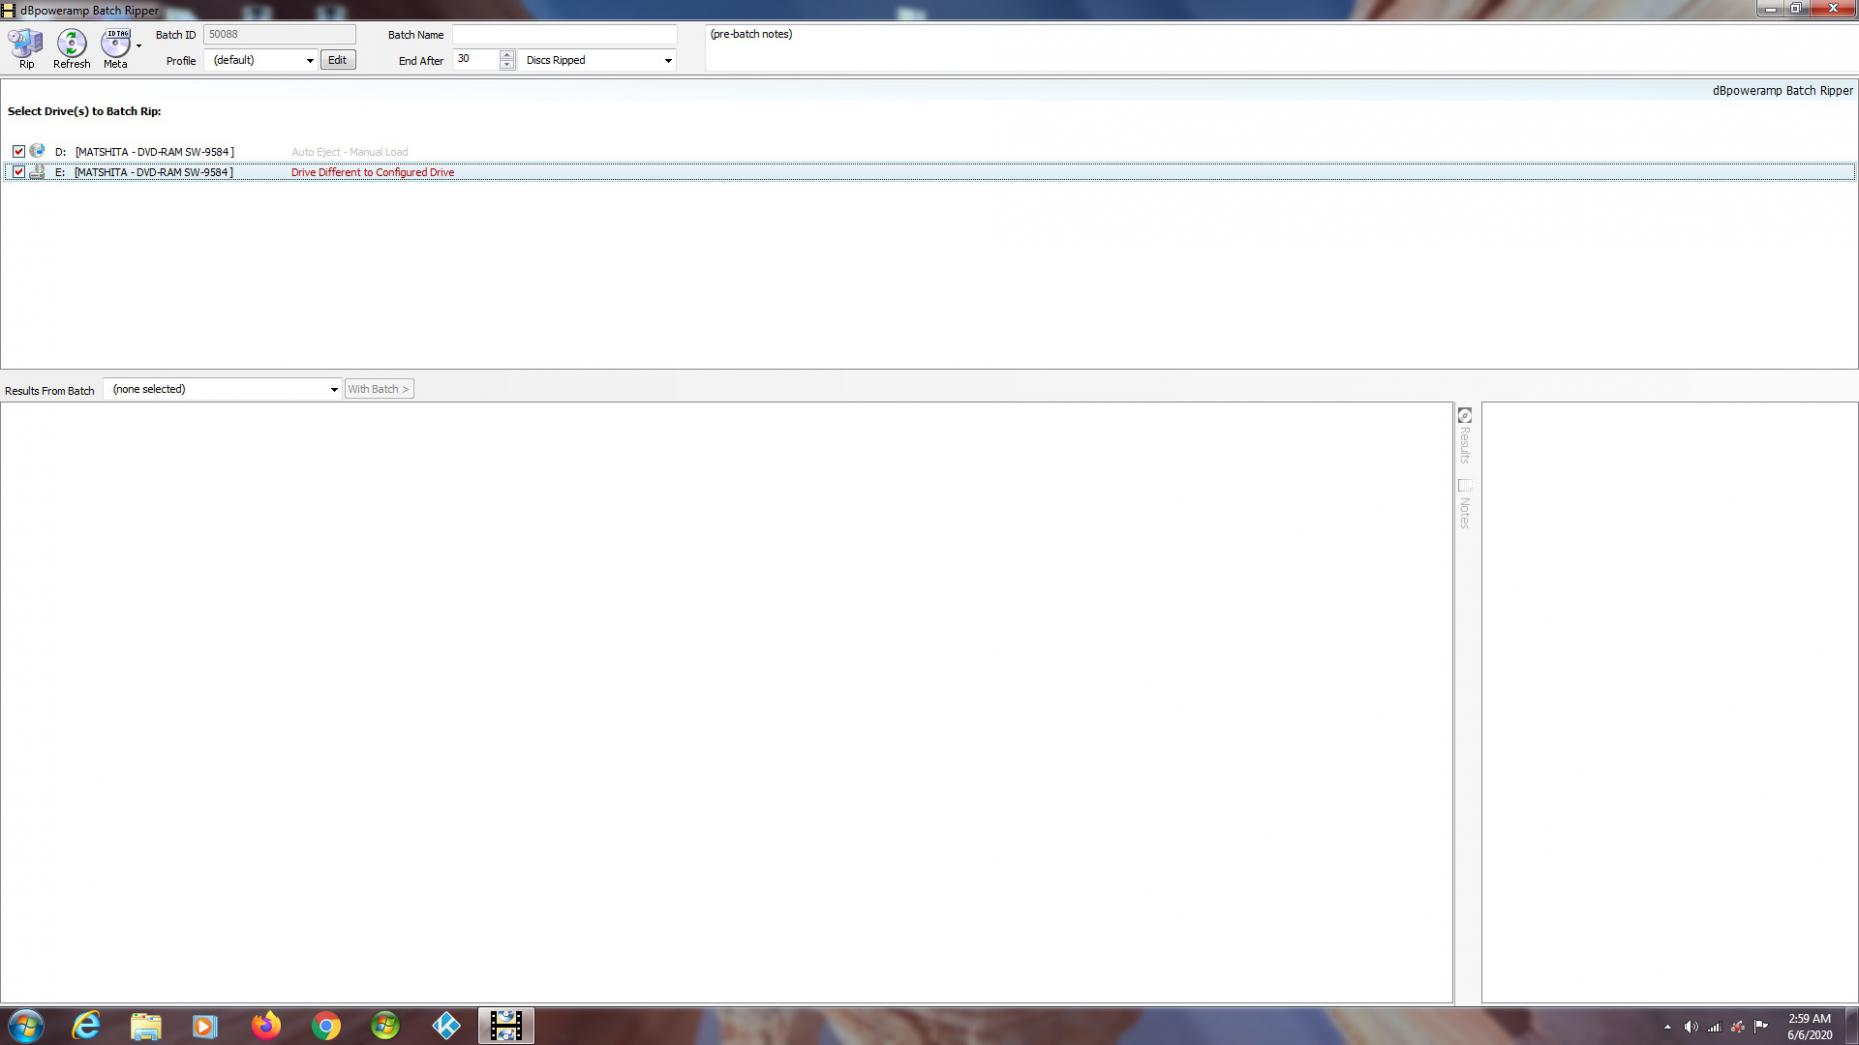This screenshot has width=1859, height=1045.
Task: Open Kodi from the taskbar
Action: [x=446, y=1026]
